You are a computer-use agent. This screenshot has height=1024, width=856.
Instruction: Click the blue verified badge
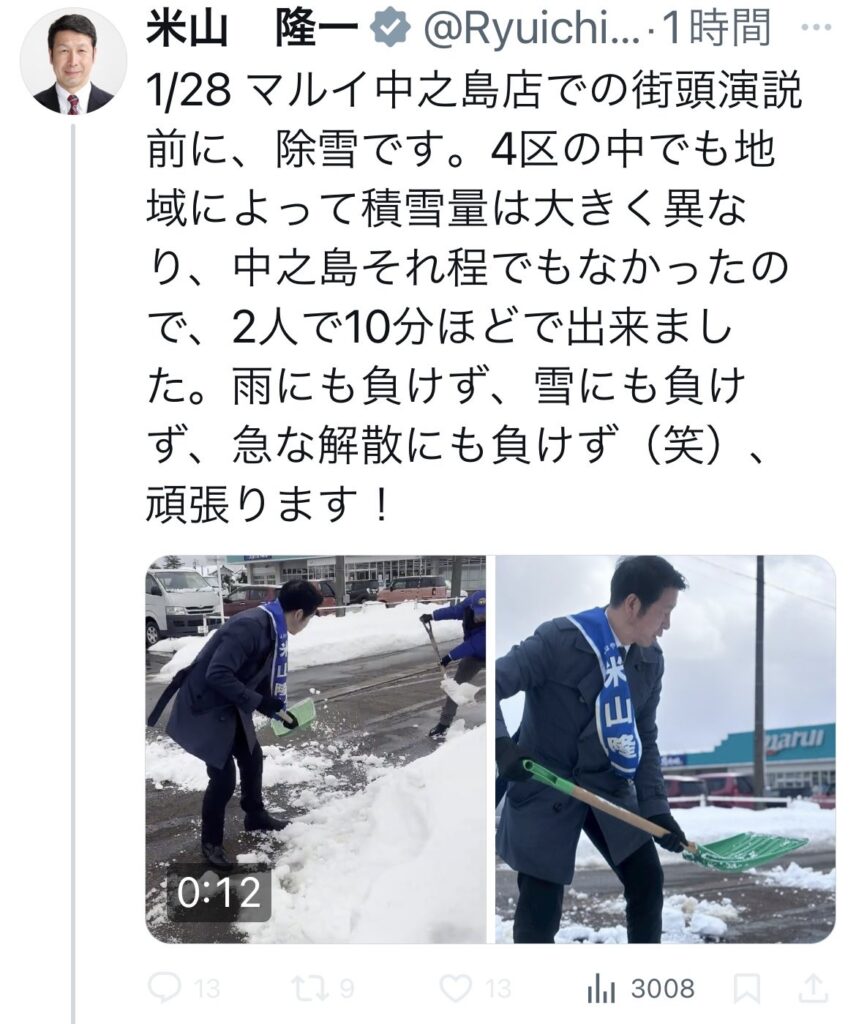tap(390, 28)
